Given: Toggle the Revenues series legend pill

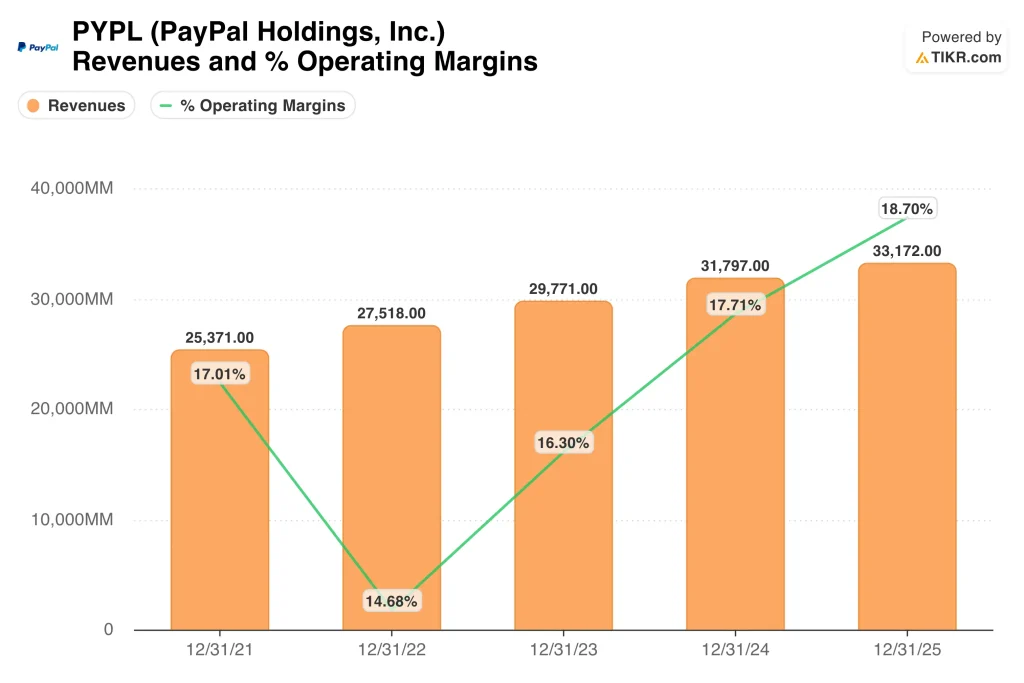Looking at the screenshot, I should pyautogui.click(x=76, y=106).
